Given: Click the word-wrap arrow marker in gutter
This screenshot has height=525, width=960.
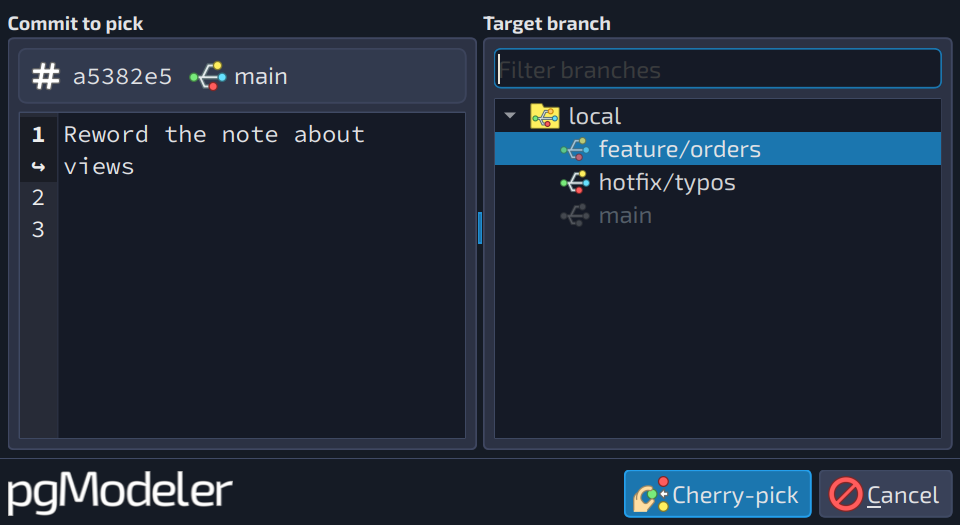Looking at the screenshot, I should [38, 166].
